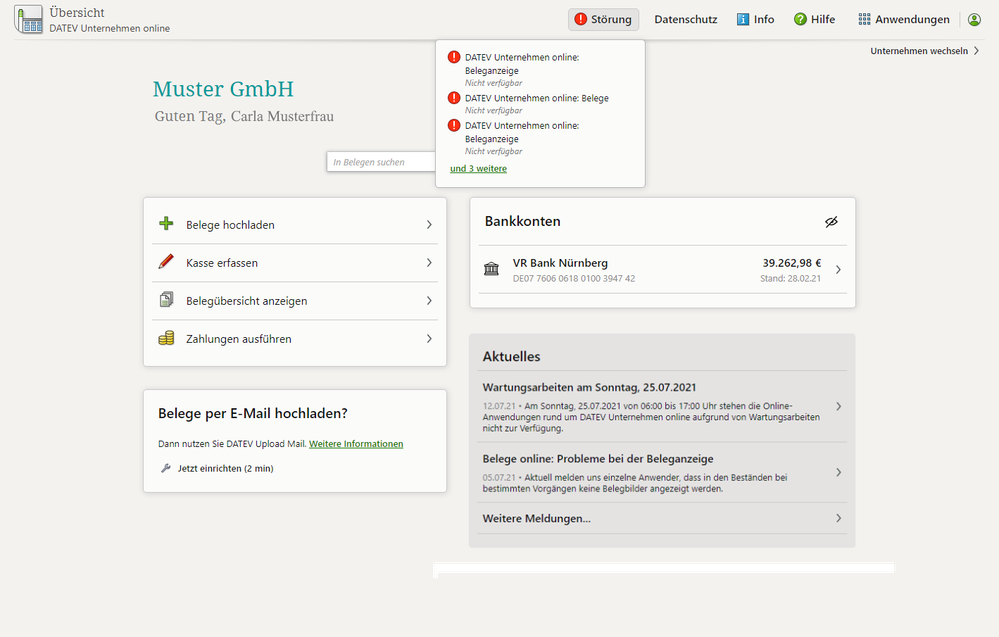The width and height of the screenshot is (999, 637).
Task: Expand the 'Probleme bei der Beleganzeige' chevron
Action: point(838,473)
